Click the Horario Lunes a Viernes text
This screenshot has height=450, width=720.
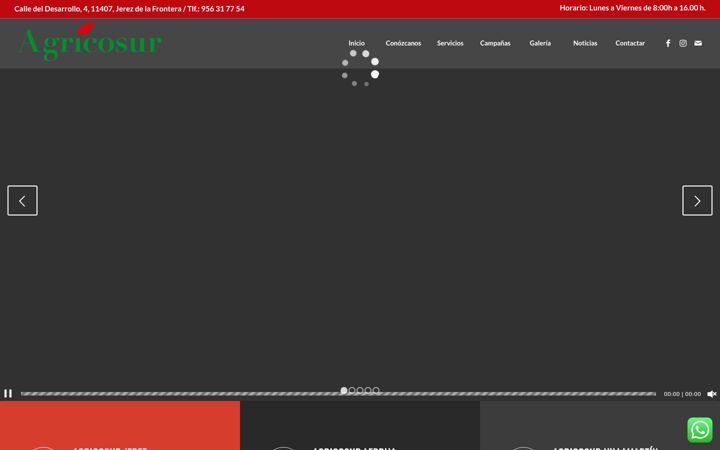632,8
